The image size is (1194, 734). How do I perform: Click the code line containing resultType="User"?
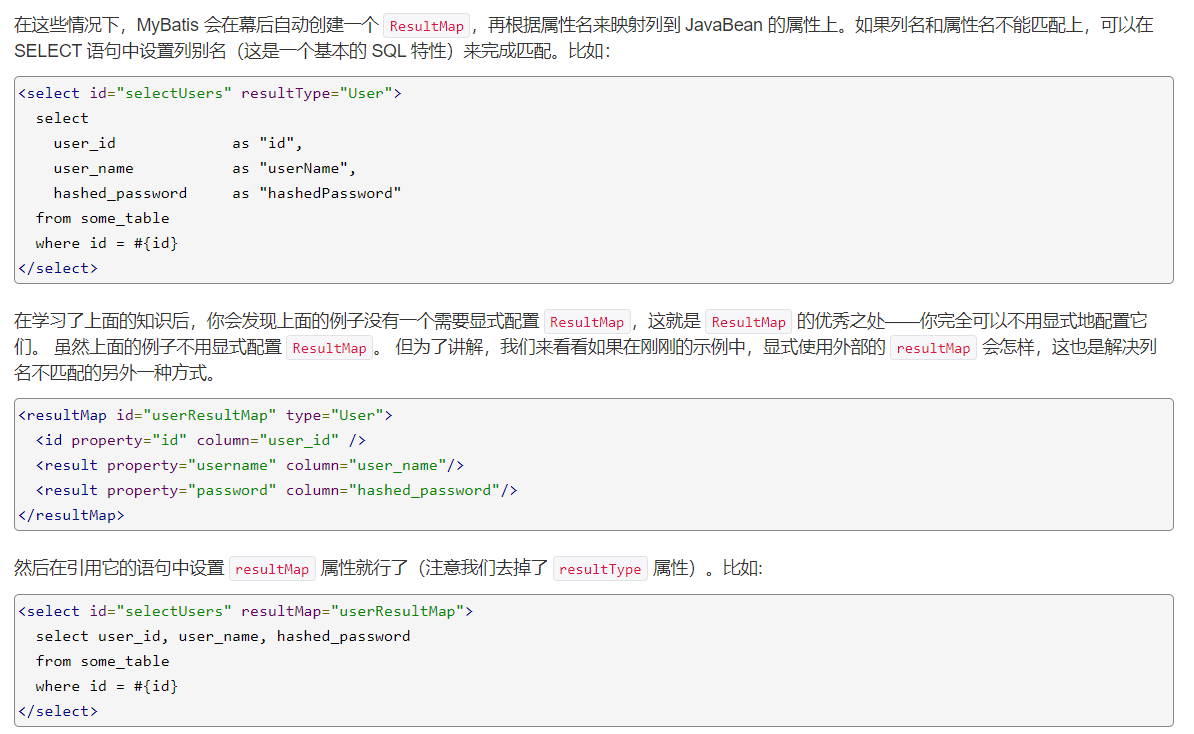[x=210, y=93]
